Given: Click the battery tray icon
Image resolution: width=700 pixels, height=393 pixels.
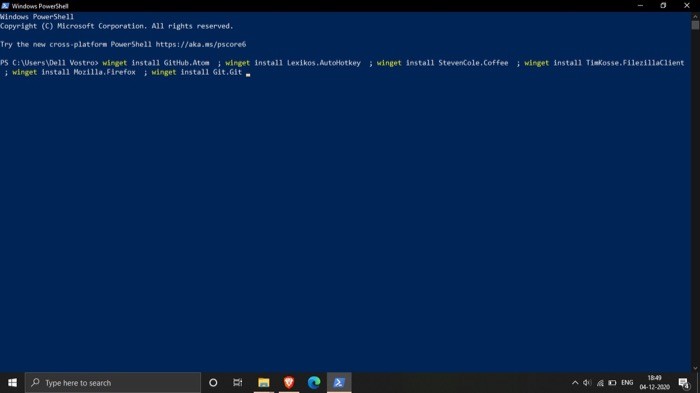Looking at the screenshot, I should pos(612,383).
